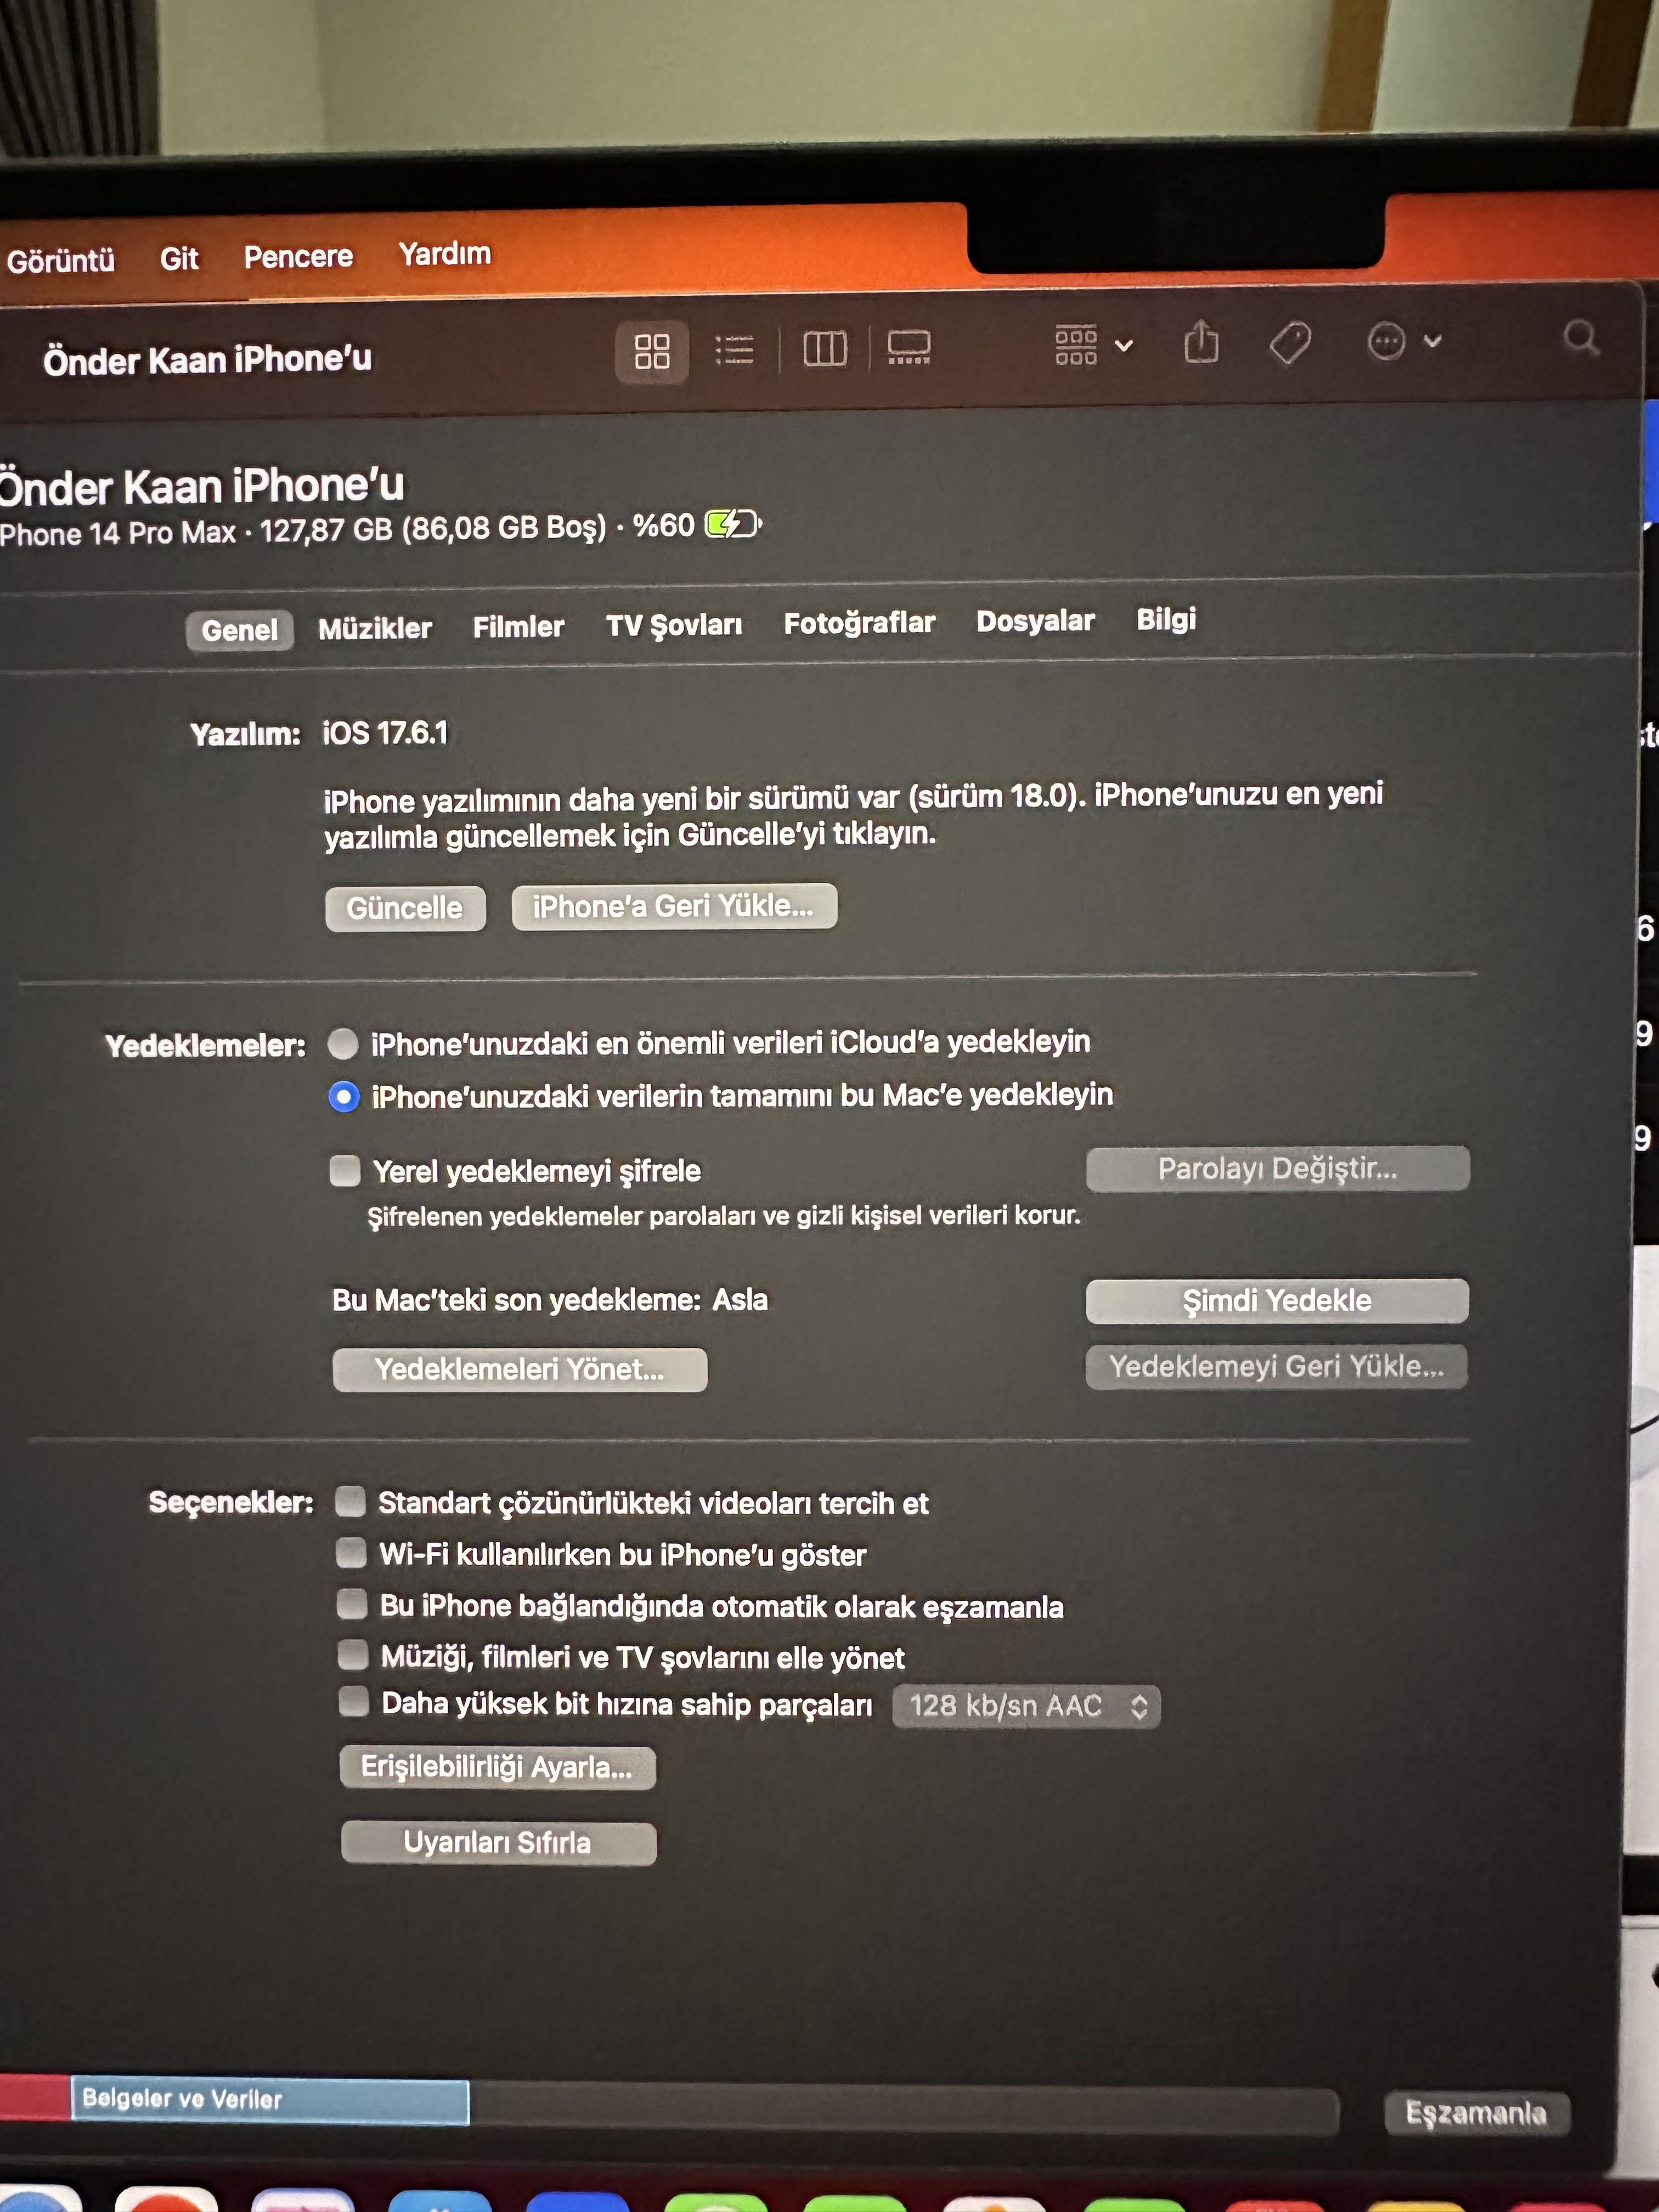Click the iOS 17.6.1 version text
1659x2212 pixels.
coord(385,733)
